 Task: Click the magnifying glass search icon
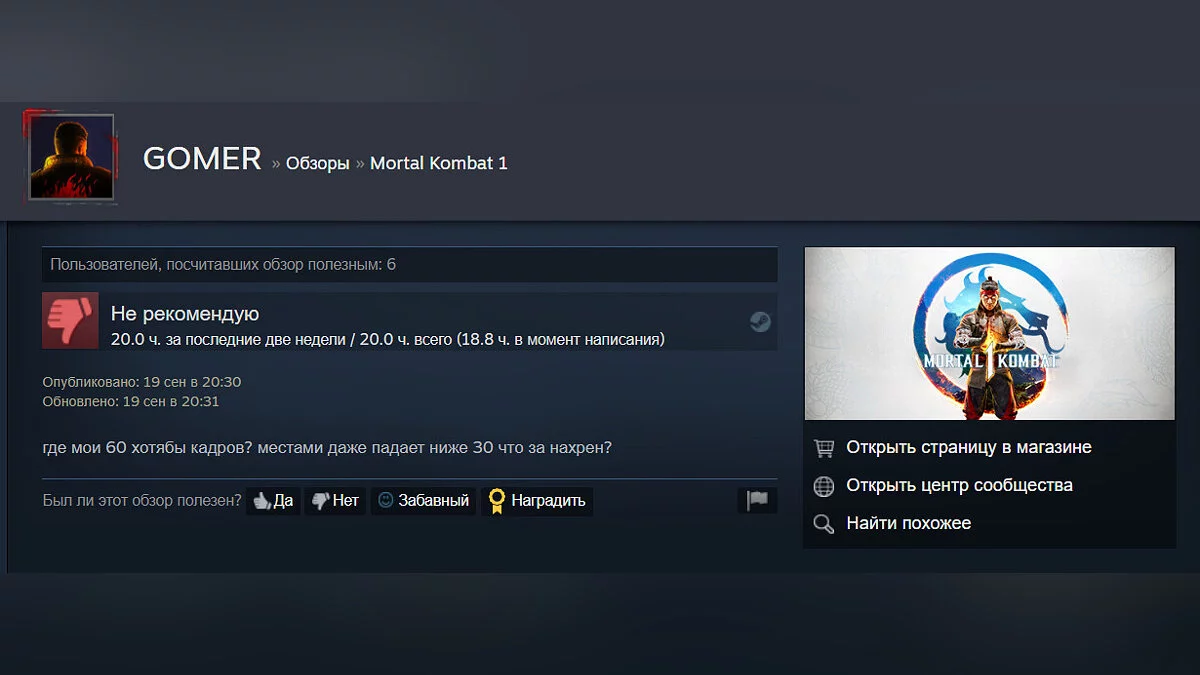click(824, 524)
